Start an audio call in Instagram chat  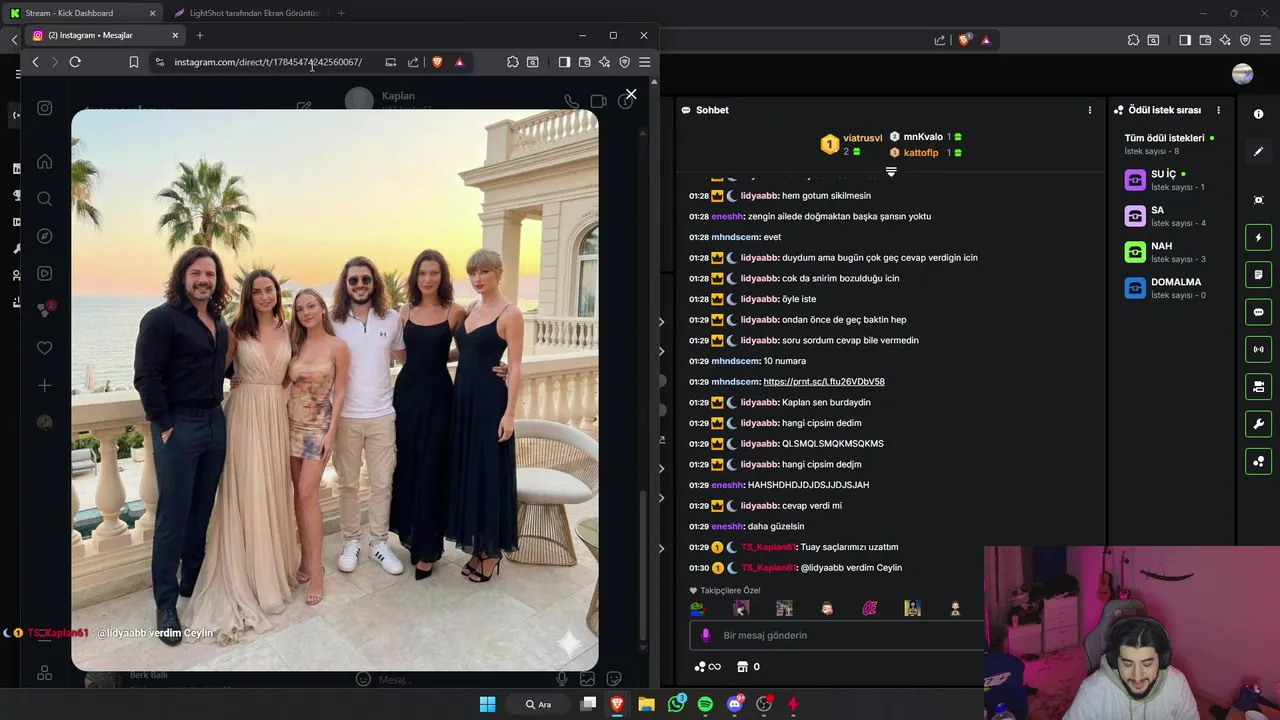tap(571, 101)
